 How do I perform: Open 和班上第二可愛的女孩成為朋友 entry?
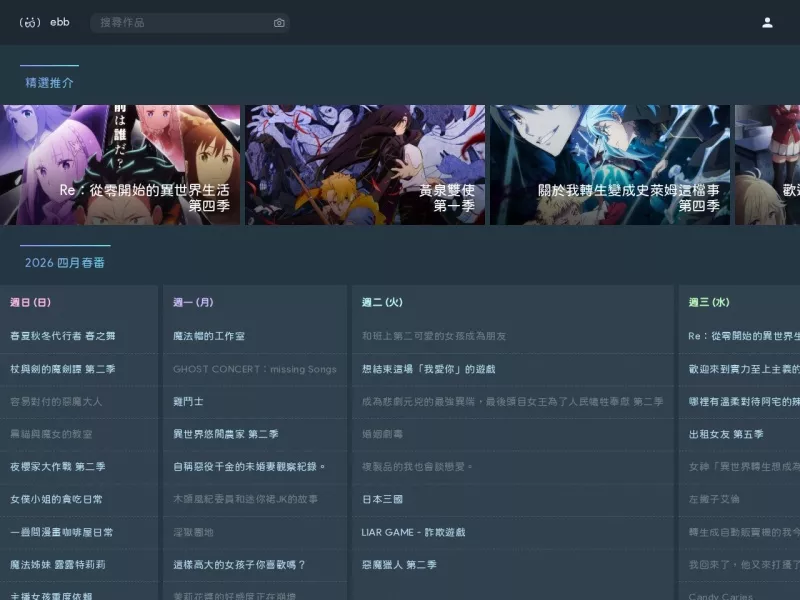(x=434, y=336)
